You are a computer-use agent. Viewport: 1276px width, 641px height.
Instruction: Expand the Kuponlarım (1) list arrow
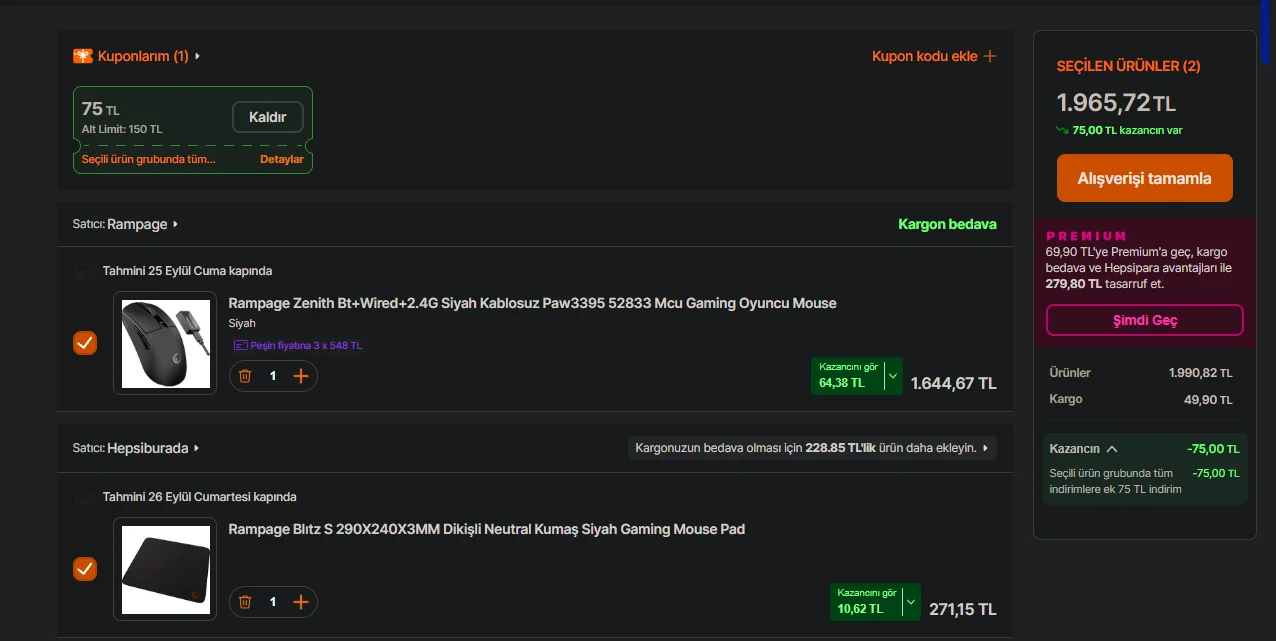point(198,56)
